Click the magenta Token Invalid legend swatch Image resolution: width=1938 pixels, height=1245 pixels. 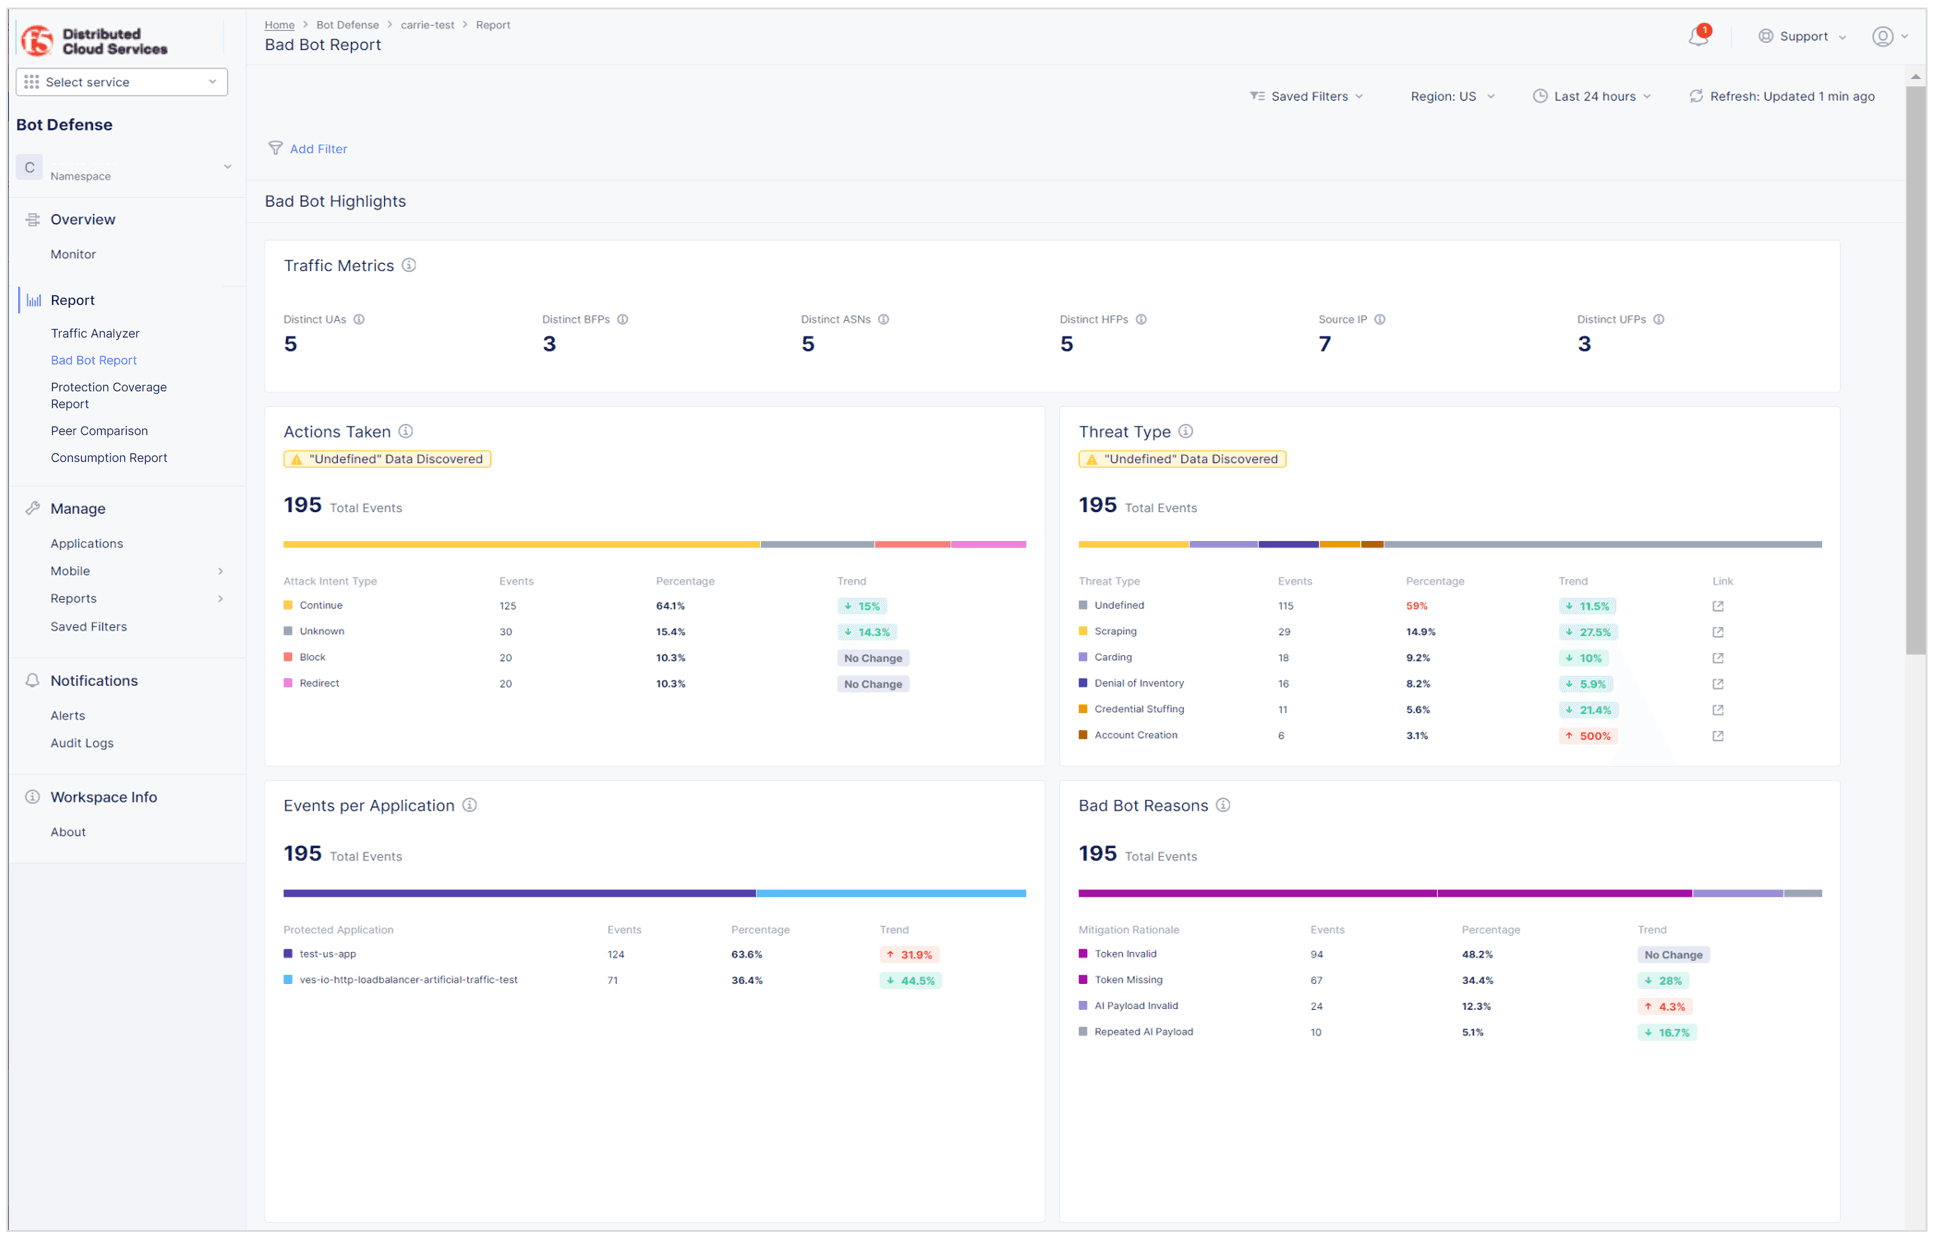pyautogui.click(x=1083, y=955)
